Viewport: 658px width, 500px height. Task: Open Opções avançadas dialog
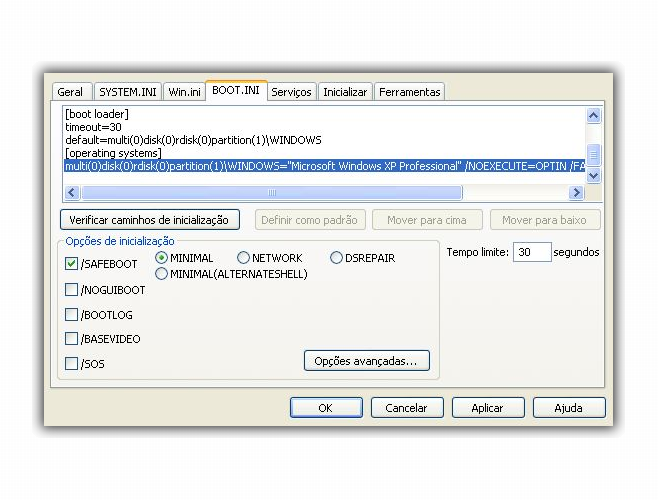367,361
